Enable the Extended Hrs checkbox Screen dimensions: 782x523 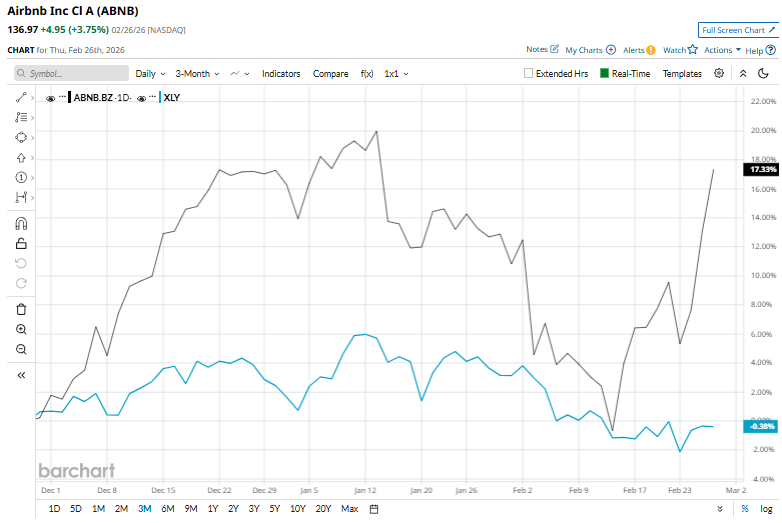coord(529,73)
